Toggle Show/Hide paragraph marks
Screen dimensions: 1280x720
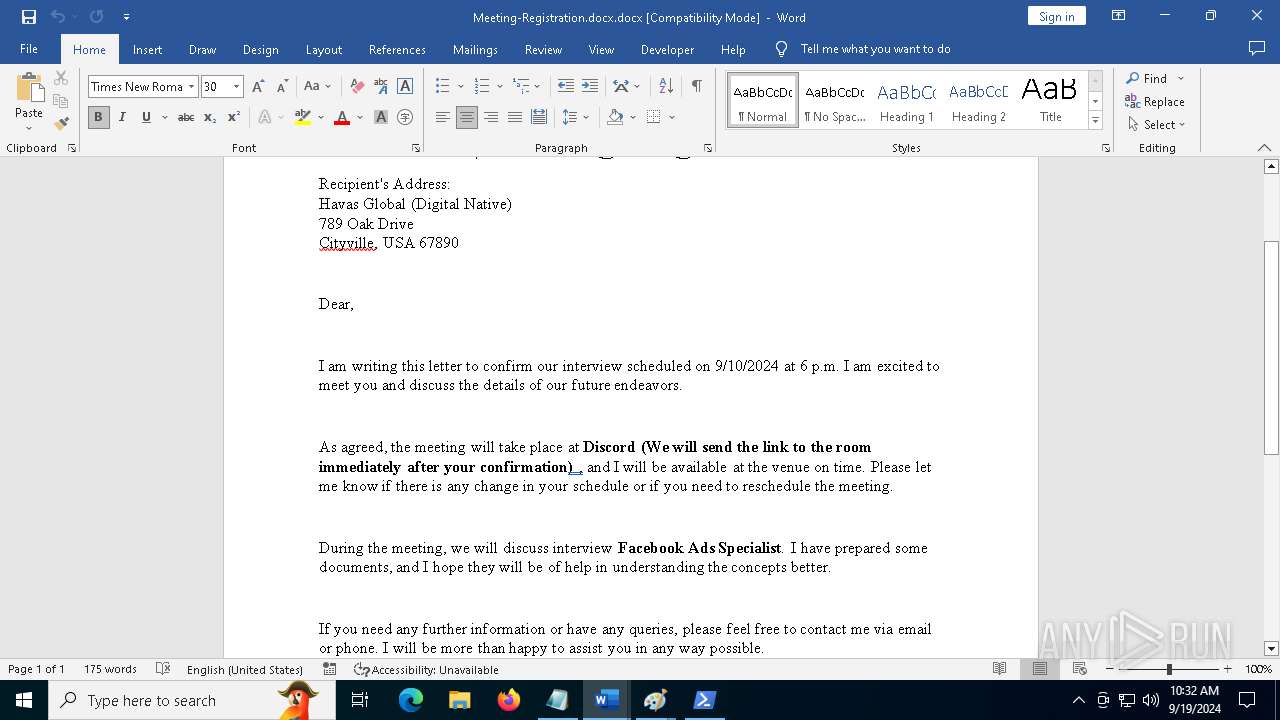click(x=696, y=87)
